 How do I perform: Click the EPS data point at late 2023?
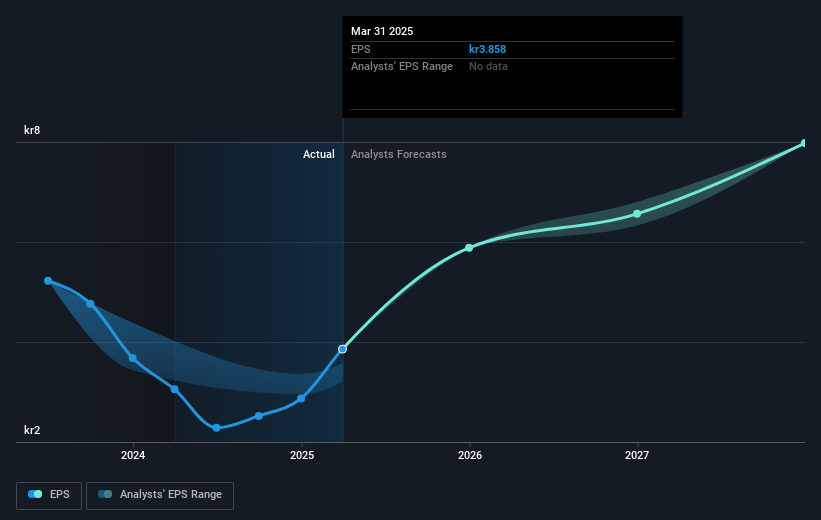click(90, 304)
